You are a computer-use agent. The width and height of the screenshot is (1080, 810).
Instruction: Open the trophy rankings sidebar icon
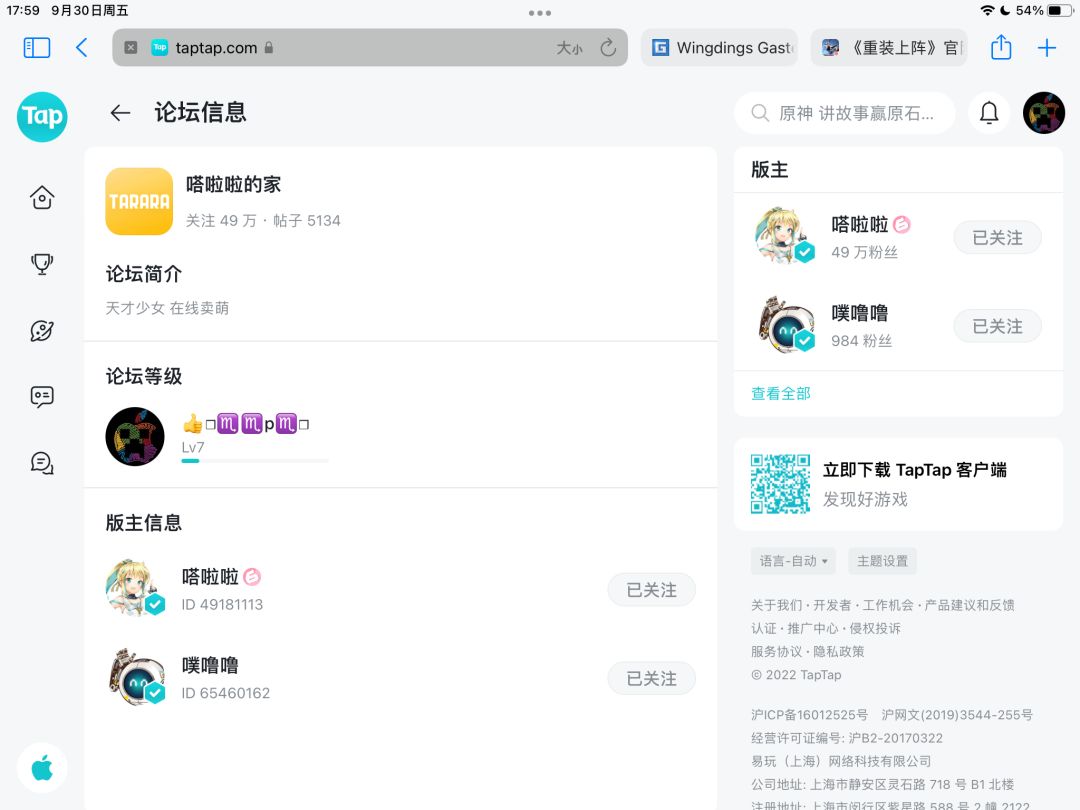(x=42, y=264)
